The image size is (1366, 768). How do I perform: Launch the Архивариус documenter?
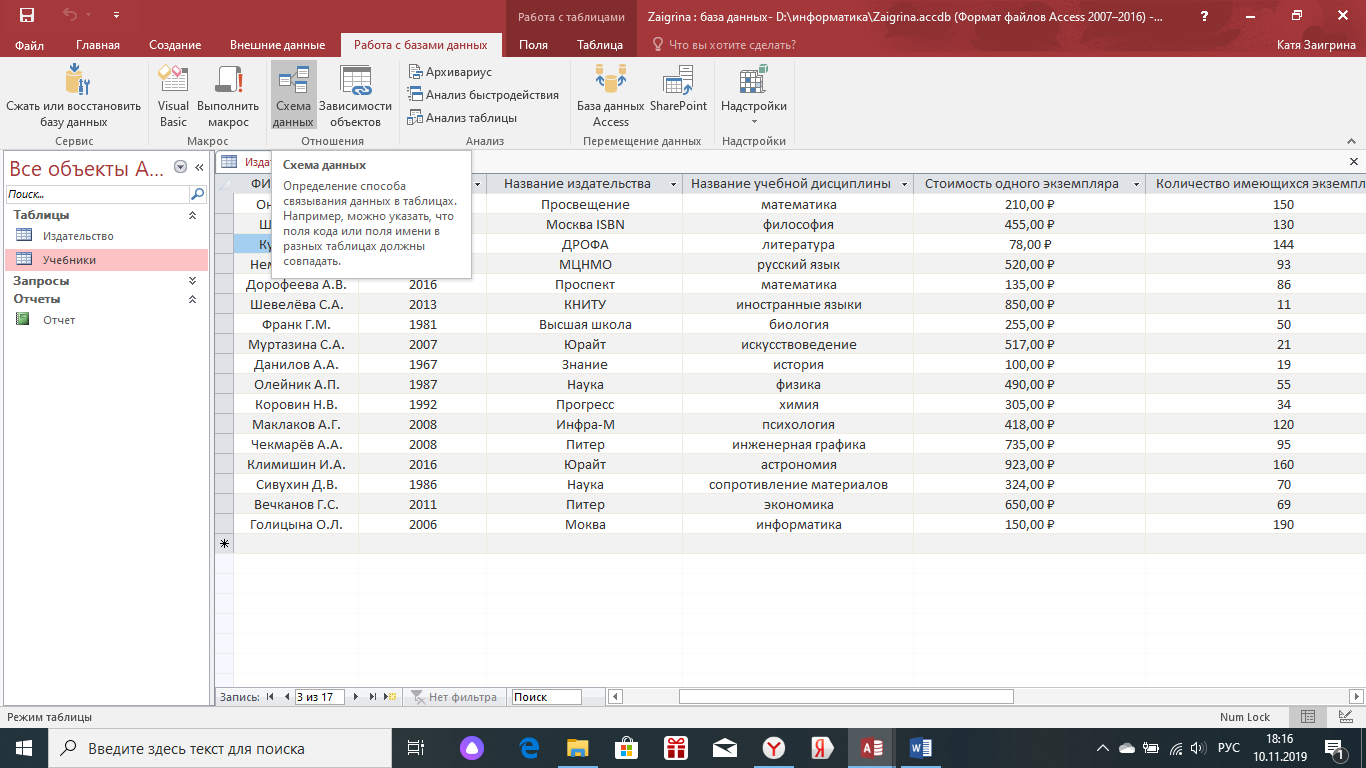(x=449, y=72)
